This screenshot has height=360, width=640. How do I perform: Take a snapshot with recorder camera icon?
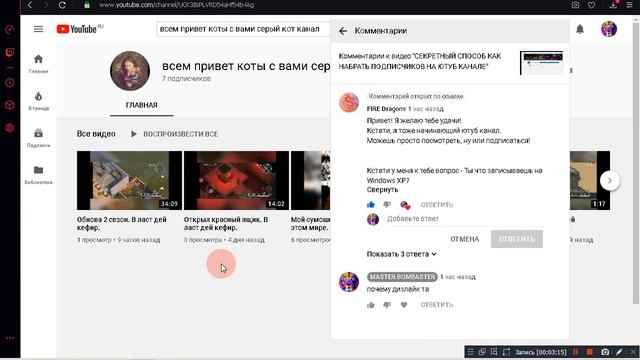605,352
